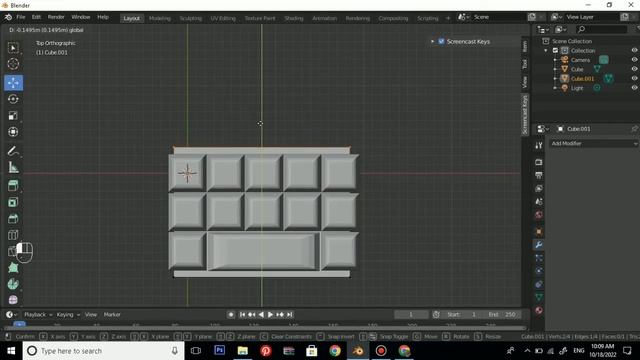Viewport: 640px width, 360px height.
Task: Open the Material properties tab
Action: (539, 310)
